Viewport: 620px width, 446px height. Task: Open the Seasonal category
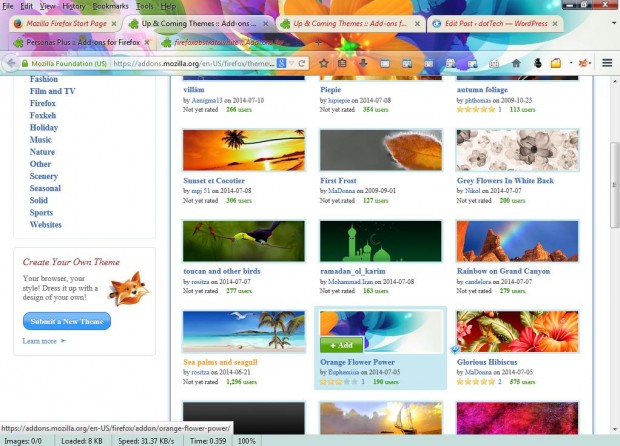tap(45, 188)
